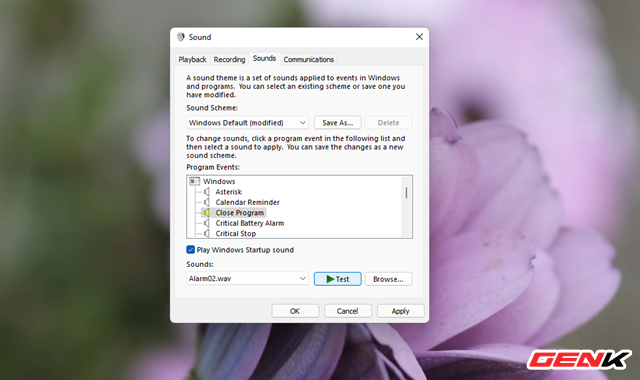
Task: Select the Asterisk program event
Action: pyautogui.click(x=229, y=192)
